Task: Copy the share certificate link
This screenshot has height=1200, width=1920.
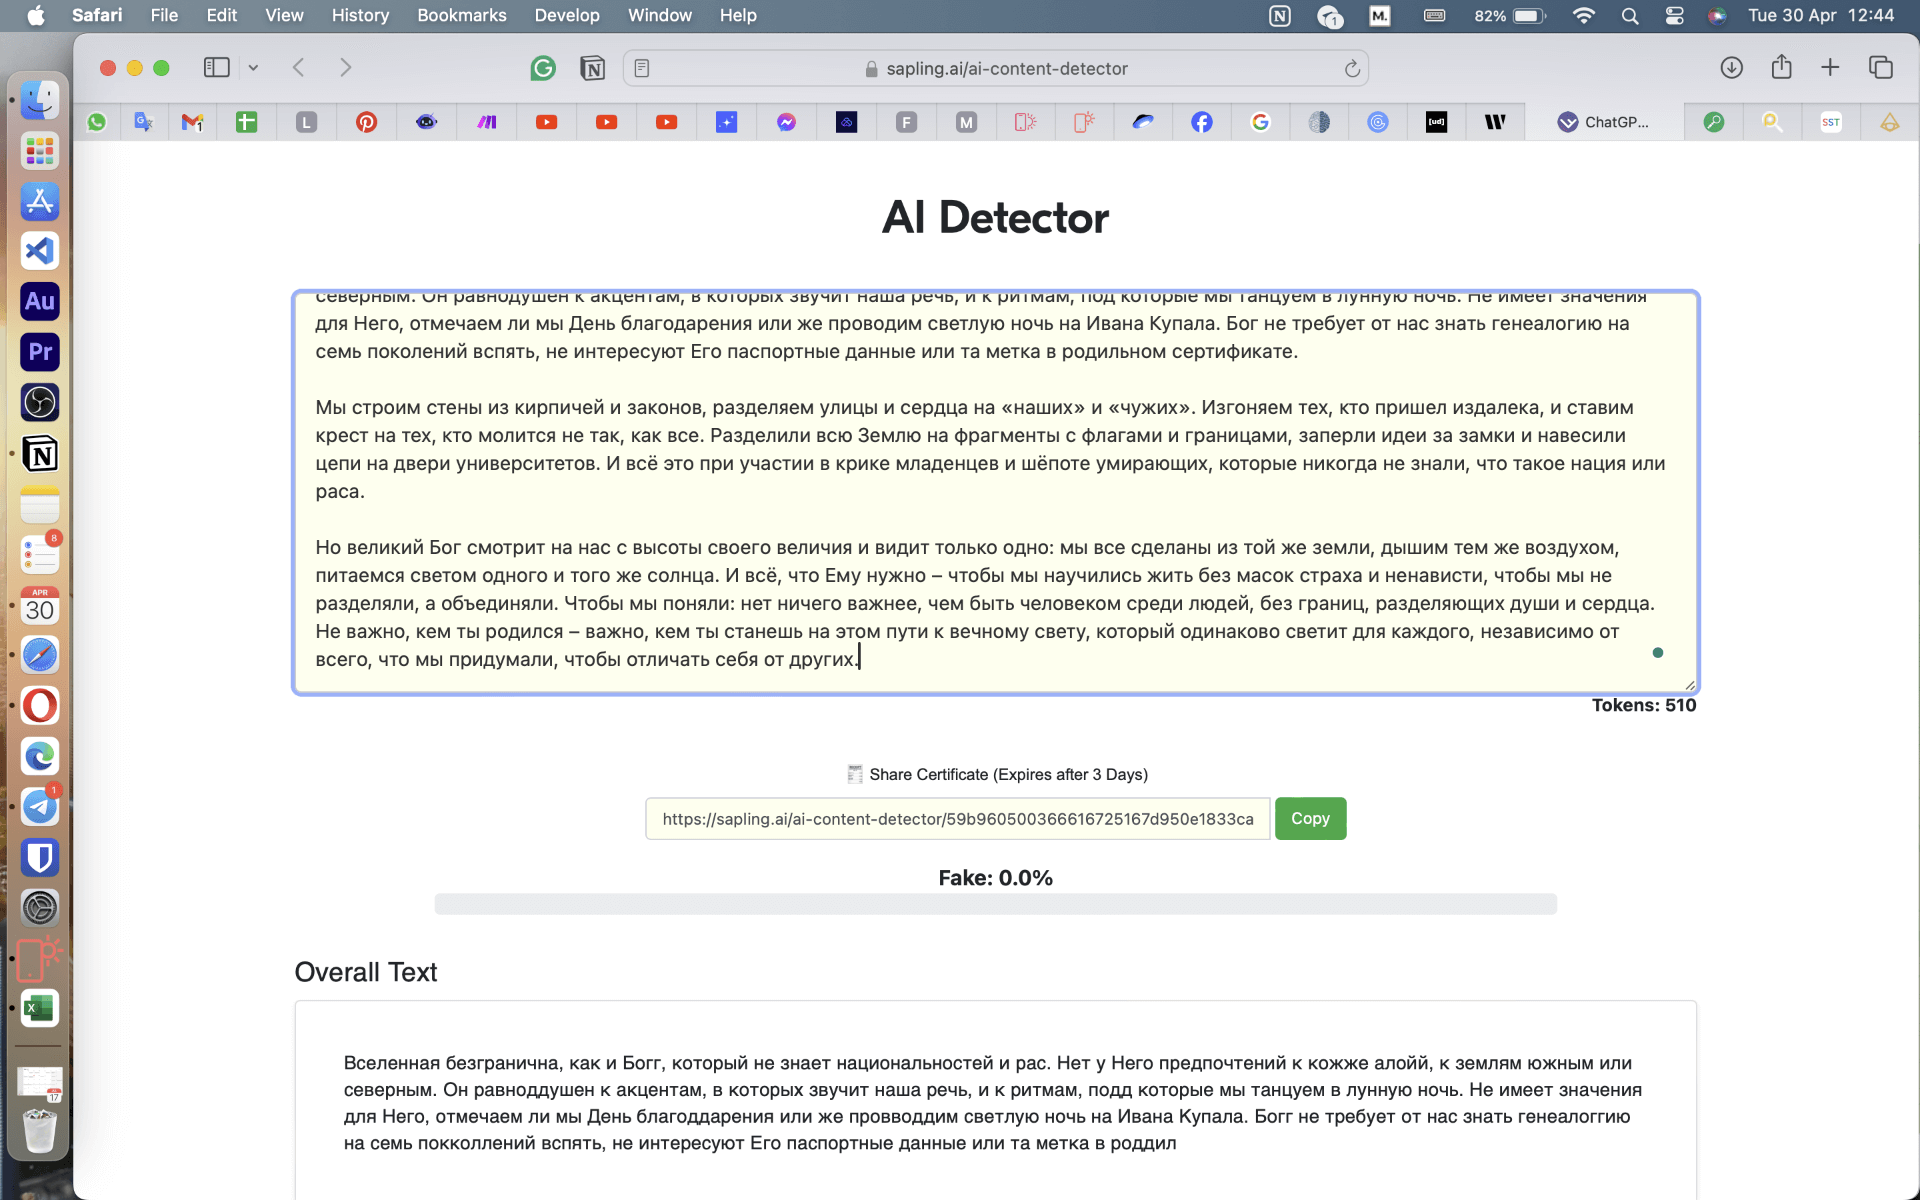Action: click(x=1310, y=818)
